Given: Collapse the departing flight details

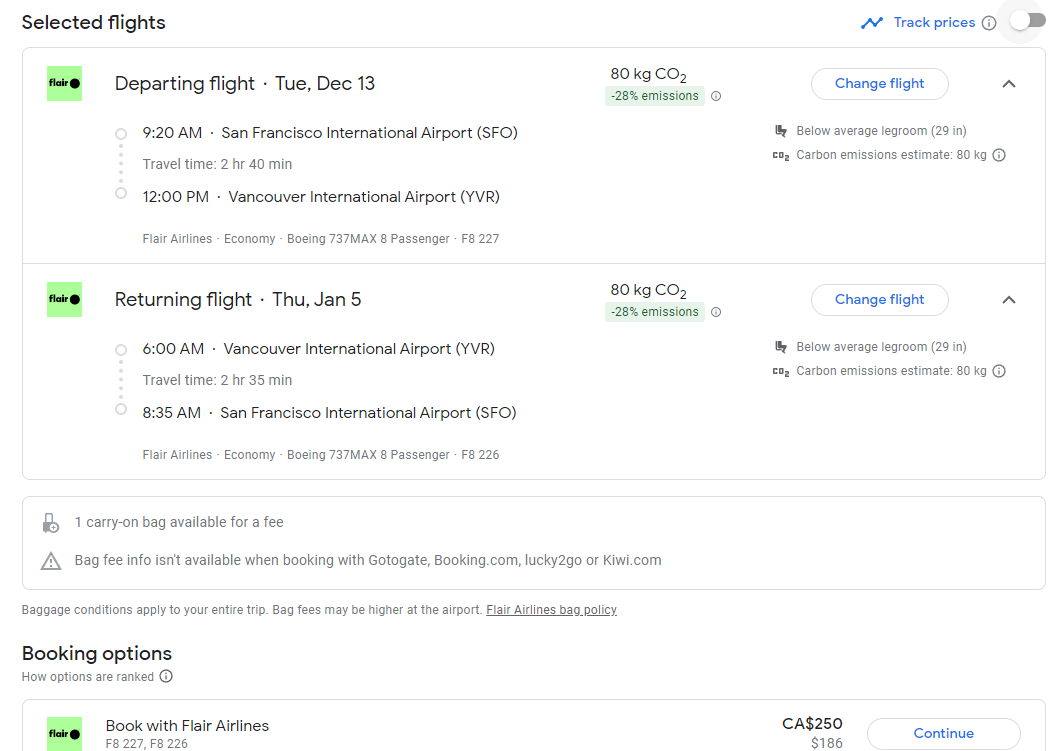Looking at the screenshot, I should point(1008,84).
